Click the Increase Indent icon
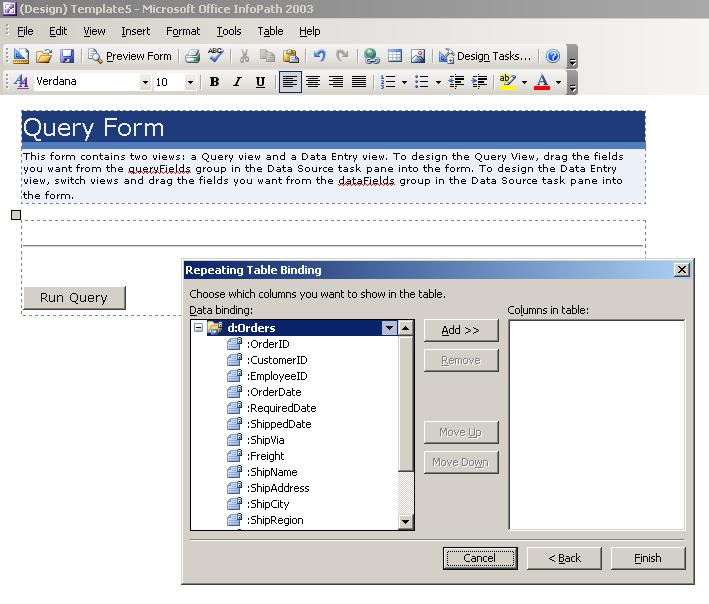The height and width of the screenshot is (604, 709). point(479,82)
